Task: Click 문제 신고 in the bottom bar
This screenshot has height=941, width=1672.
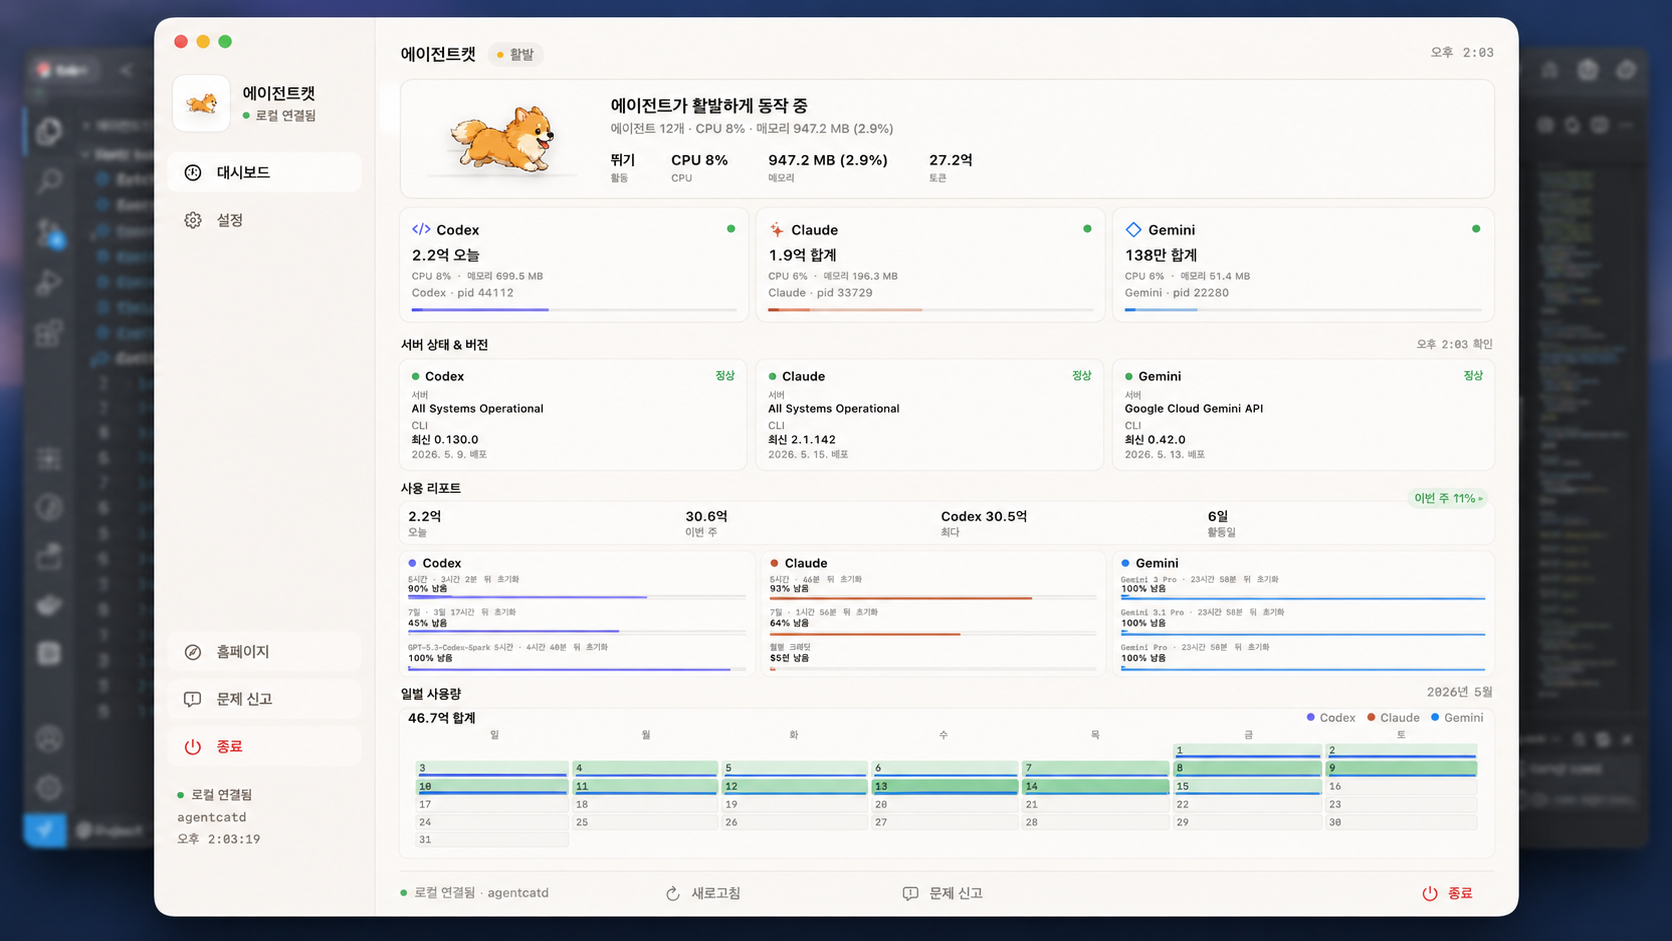Action: pos(942,893)
